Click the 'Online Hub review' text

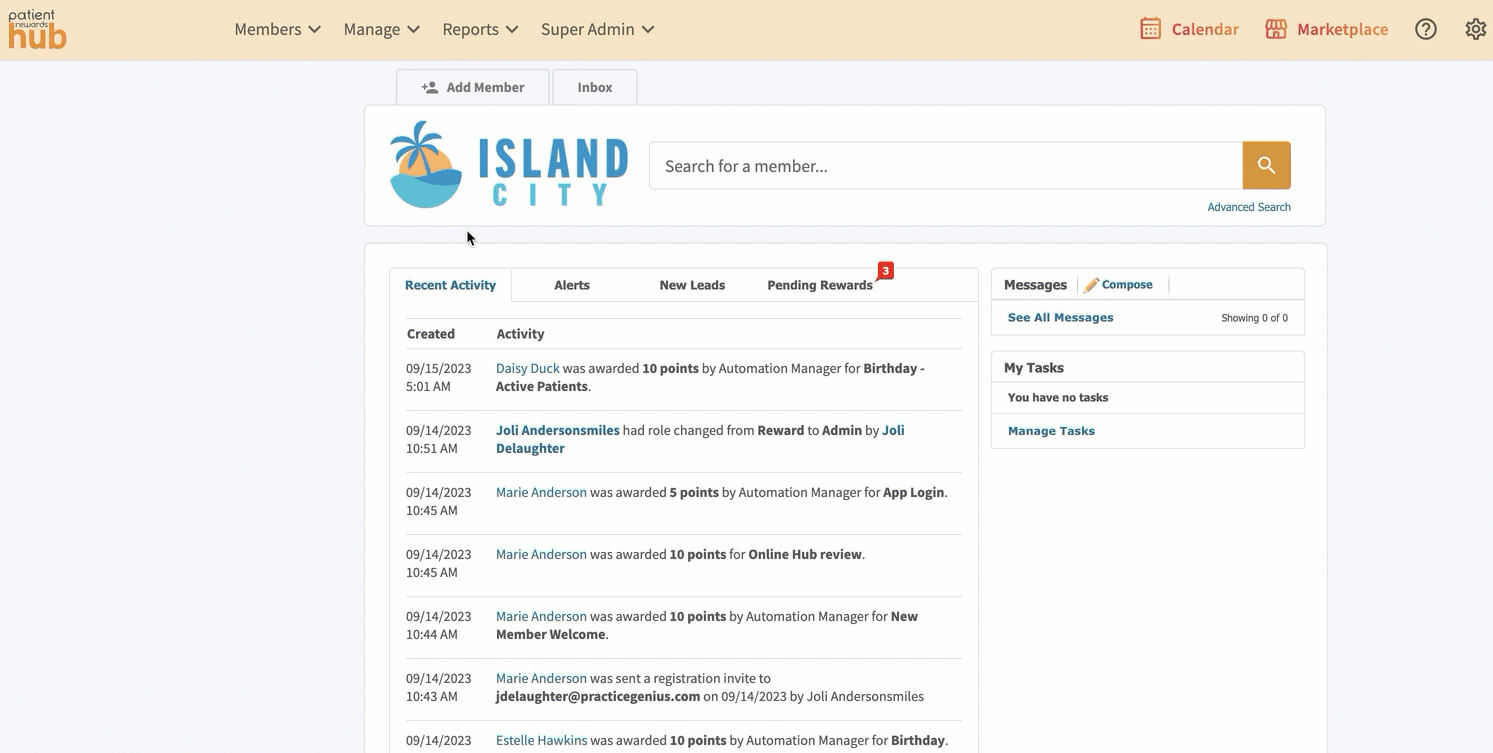coord(805,554)
